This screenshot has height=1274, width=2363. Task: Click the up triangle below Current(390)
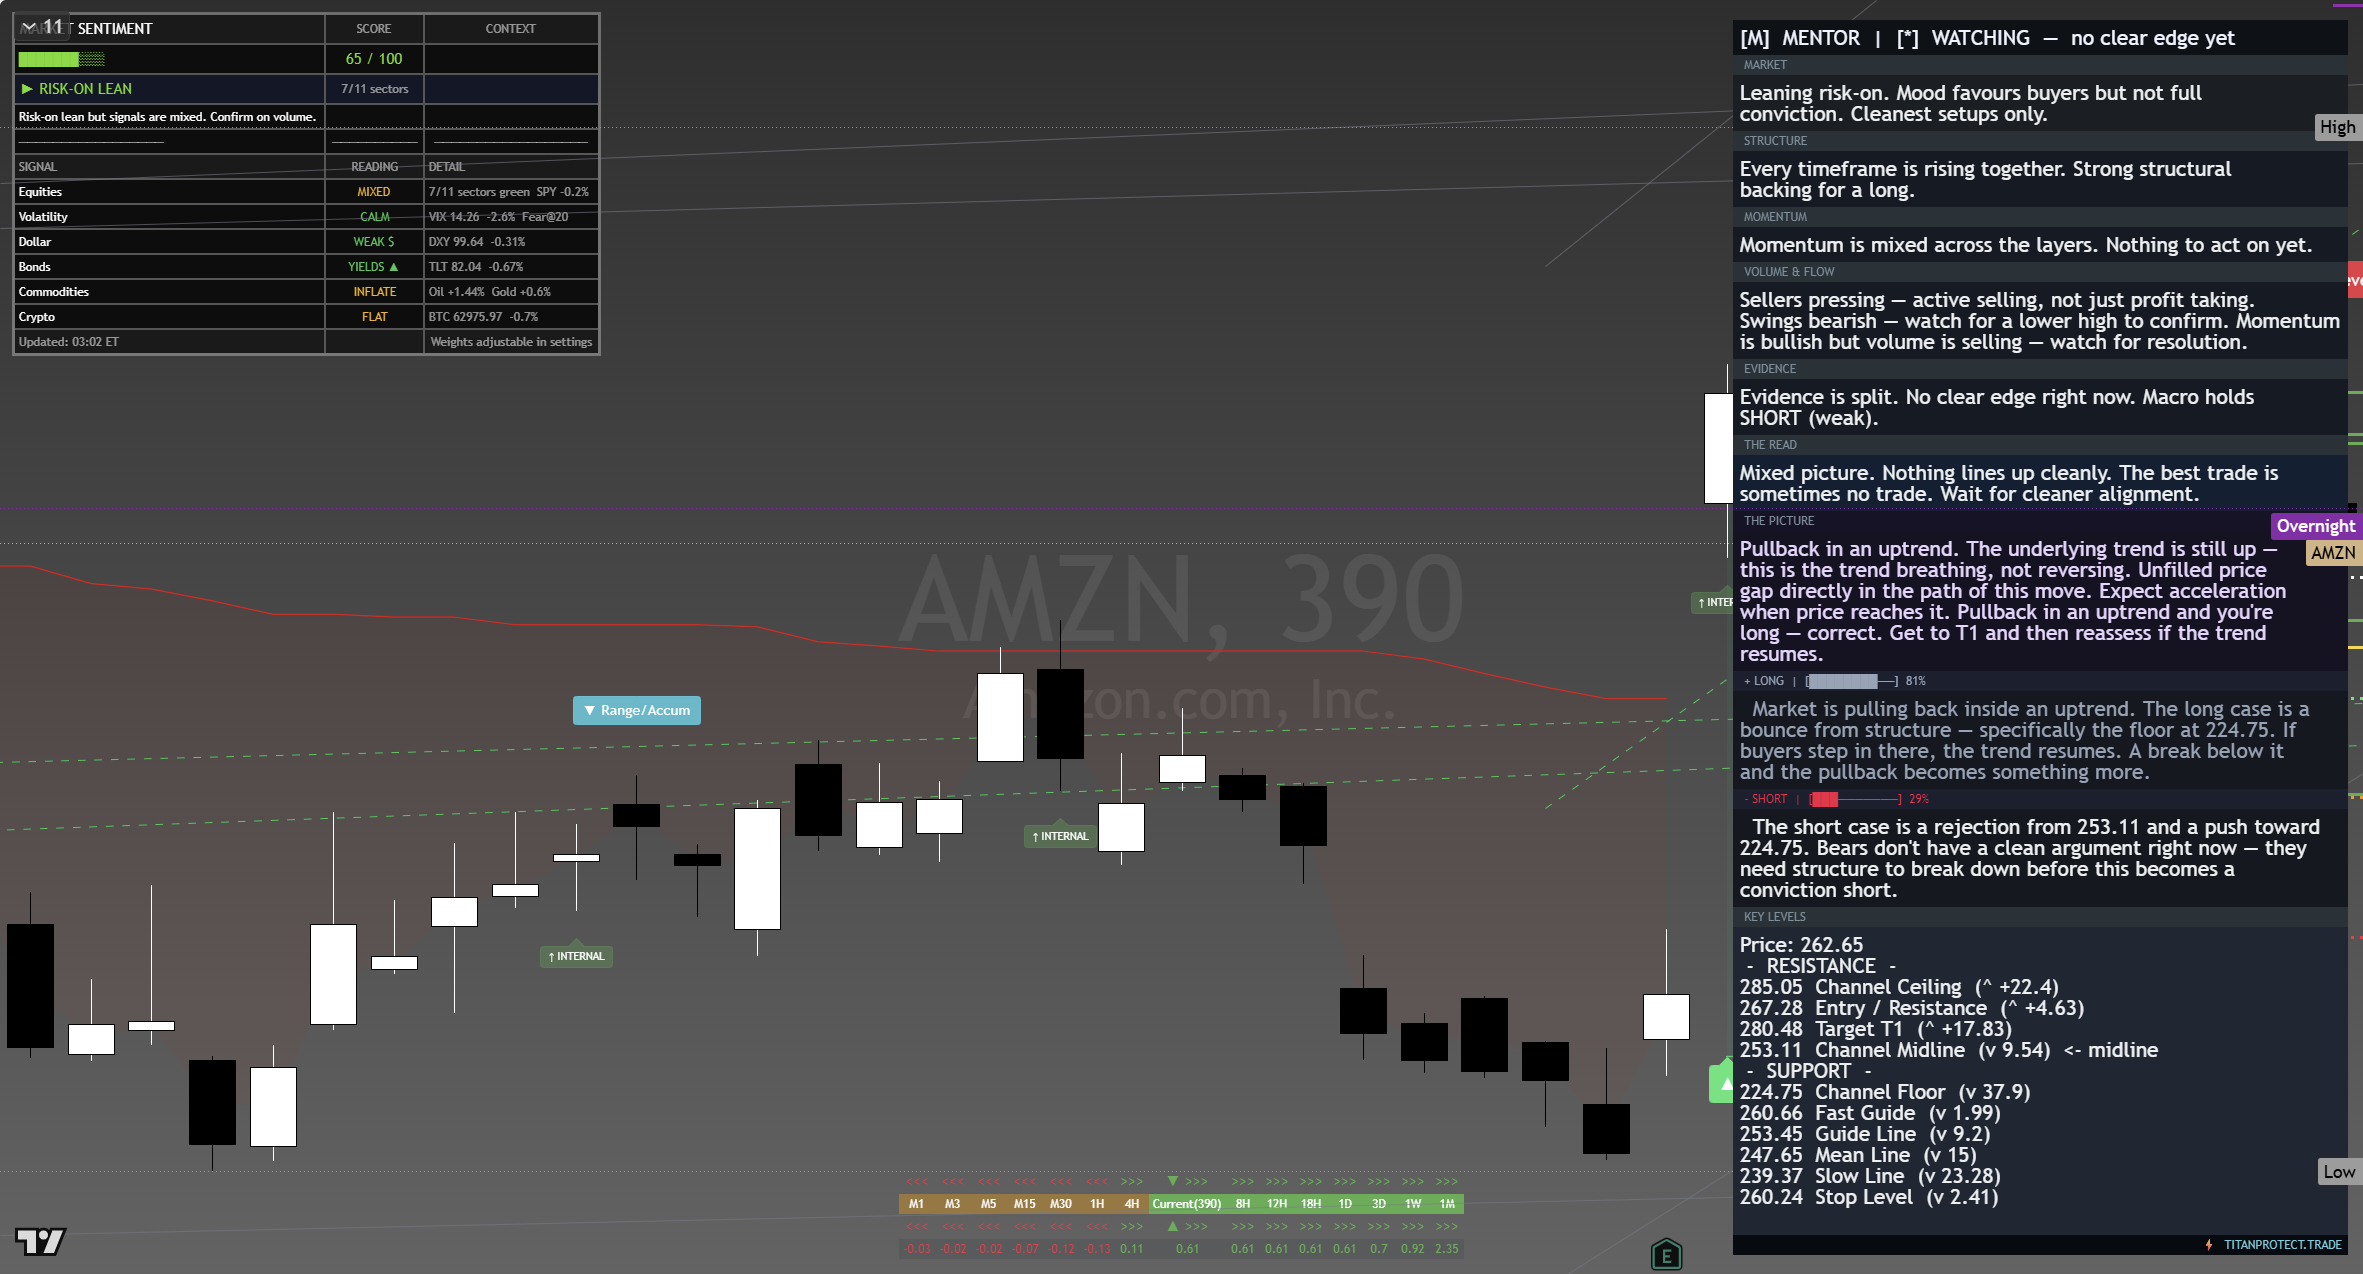(x=1173, y=1226)
